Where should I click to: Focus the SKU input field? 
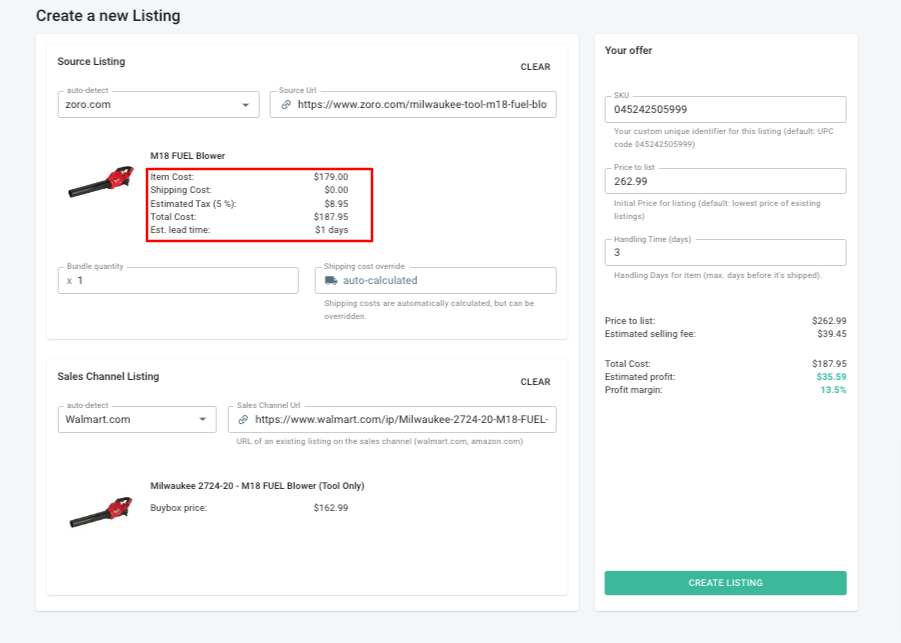point(725,110)
